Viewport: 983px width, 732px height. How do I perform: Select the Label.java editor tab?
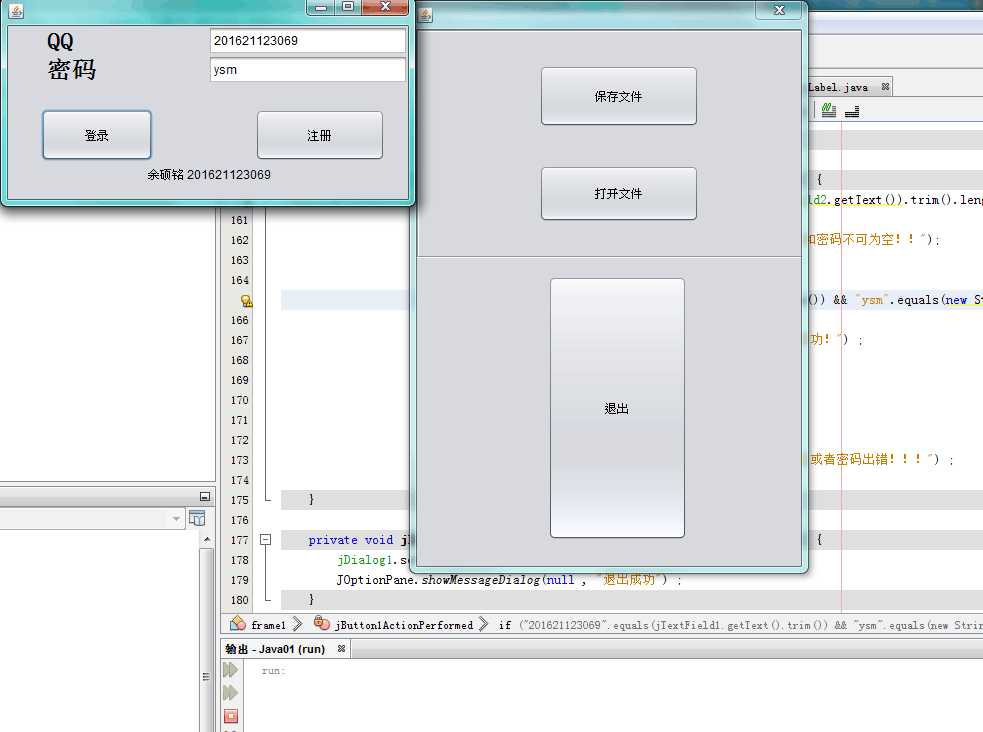pyautogui.click(x=838, y=87)
